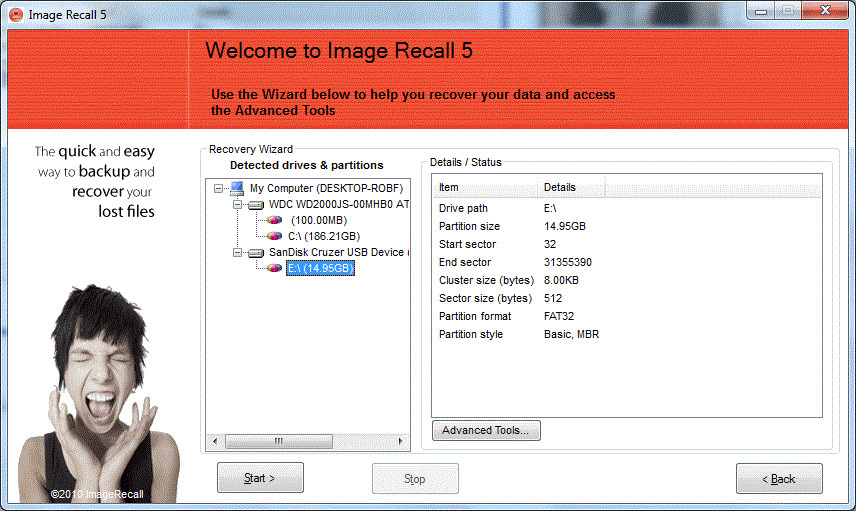Click the horizontal scrollbar thumb in drive tree
The height and width of the screenshot is (511, 856).
click(x=278, y=441)
